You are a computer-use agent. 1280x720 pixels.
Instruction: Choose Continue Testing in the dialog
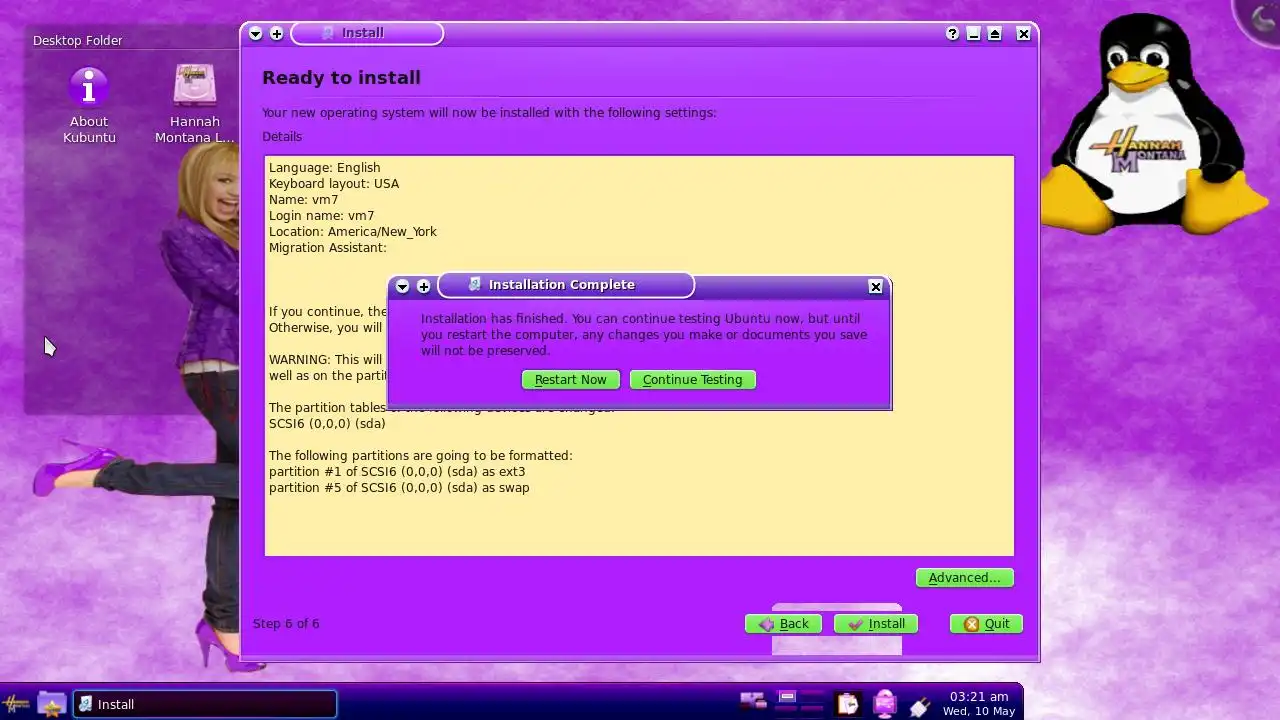click(x=693, y=380)
